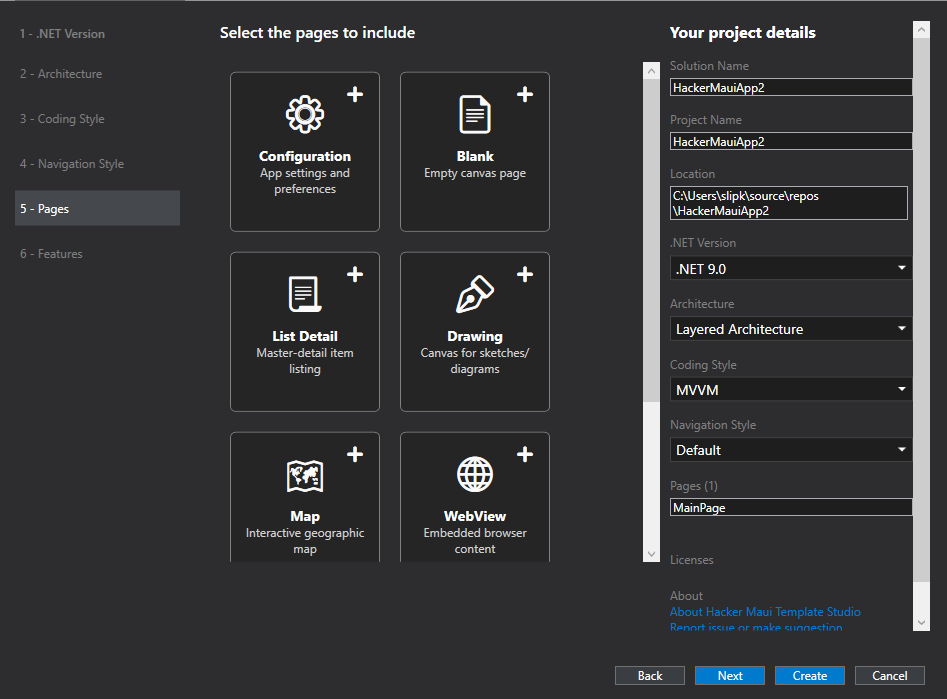This screenshot has height=699, width=947.
Task: Expand the Navigation Style dropdown
Action: click(790, 450)
